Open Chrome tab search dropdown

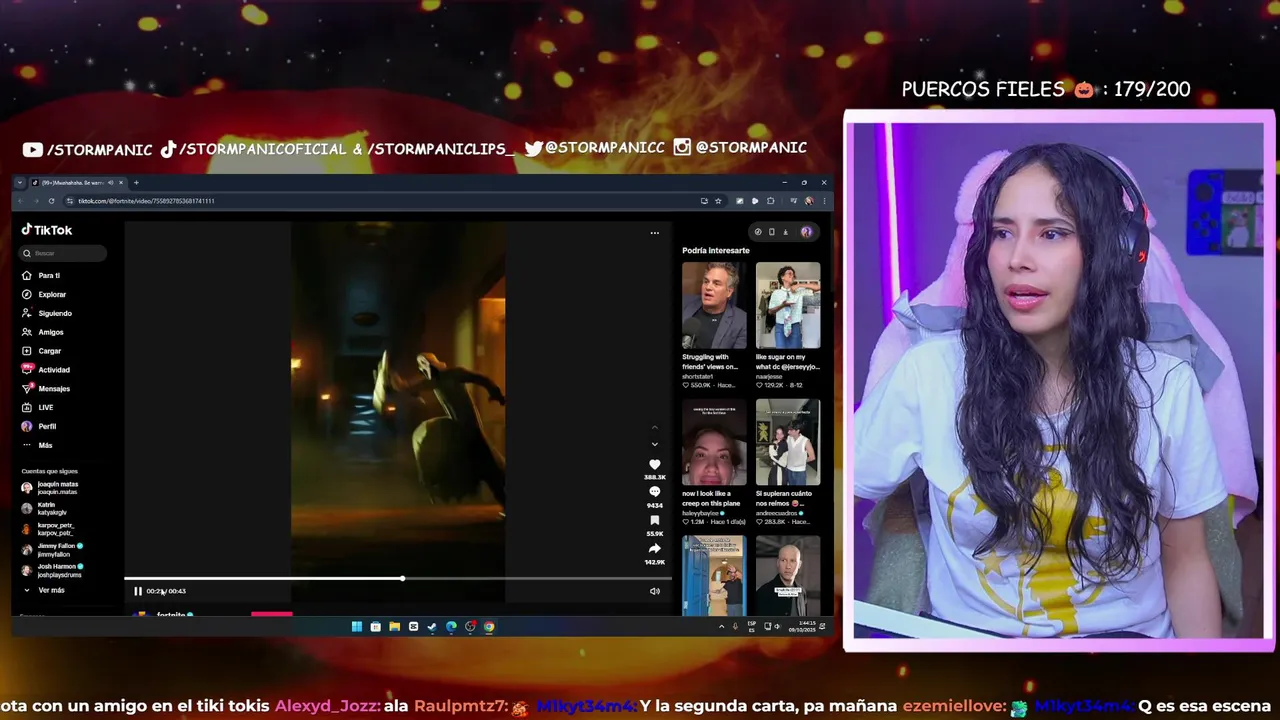click(20, 182)
